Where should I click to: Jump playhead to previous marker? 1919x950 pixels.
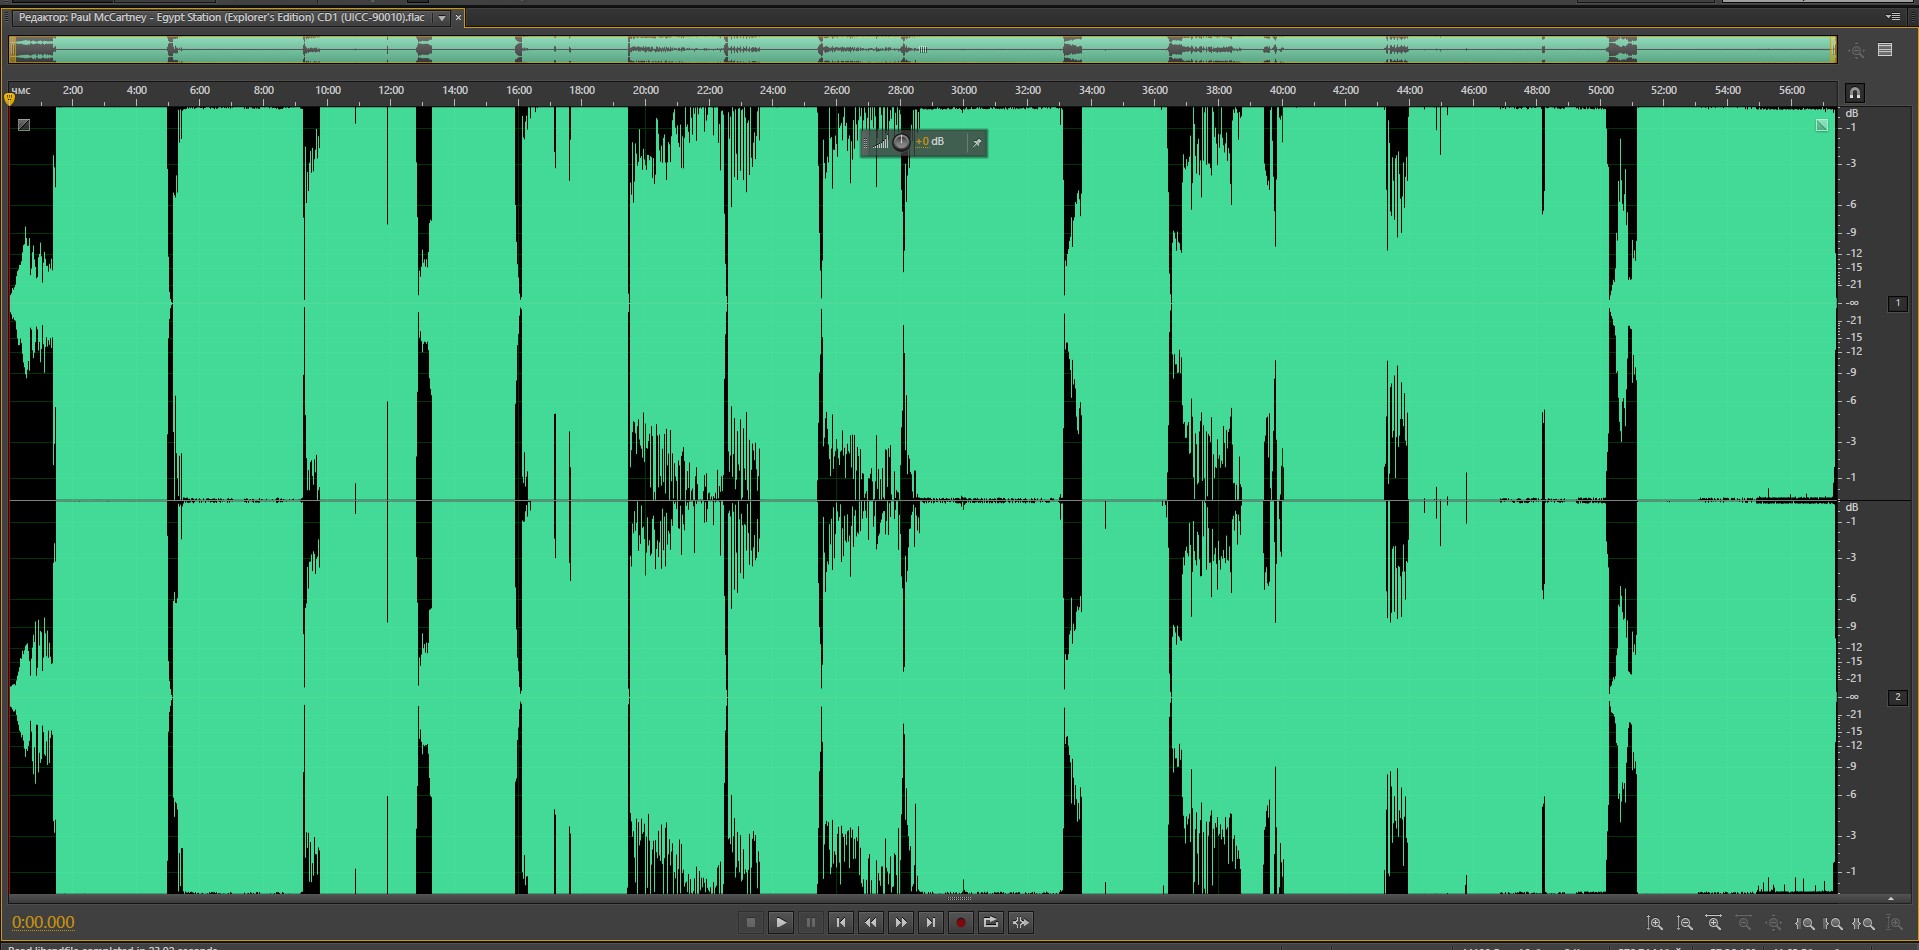coord(841,922)
